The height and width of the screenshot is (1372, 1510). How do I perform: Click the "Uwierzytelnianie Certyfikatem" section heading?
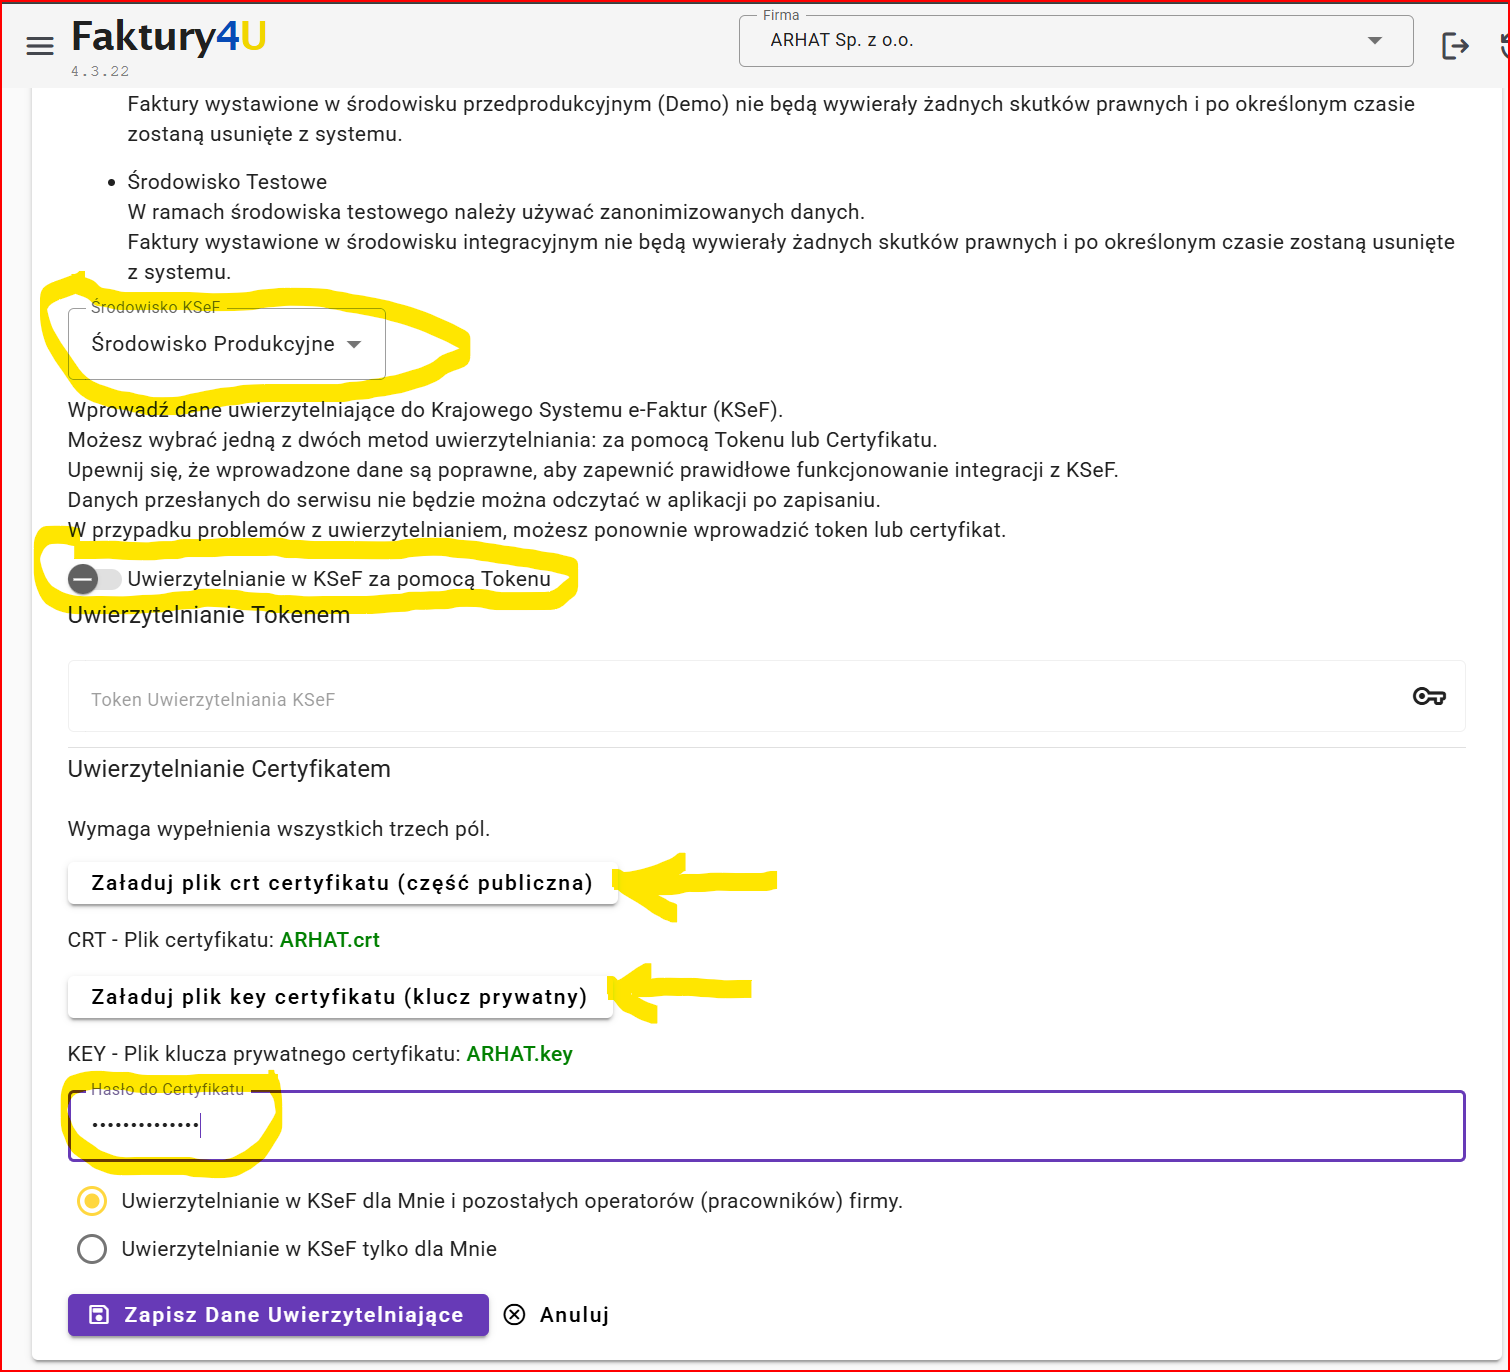(x=229, y=769)
